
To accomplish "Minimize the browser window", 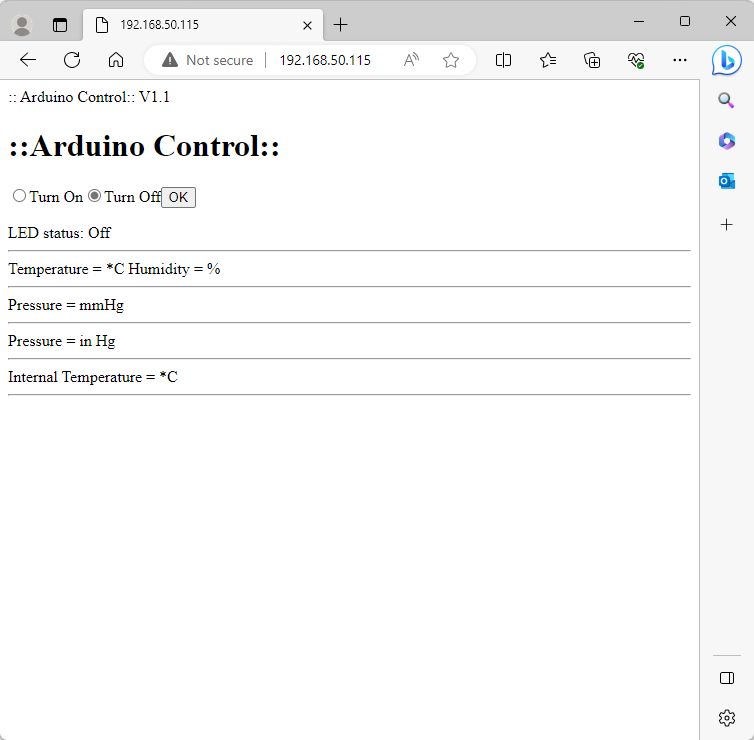I will click(x=639, y=22).
